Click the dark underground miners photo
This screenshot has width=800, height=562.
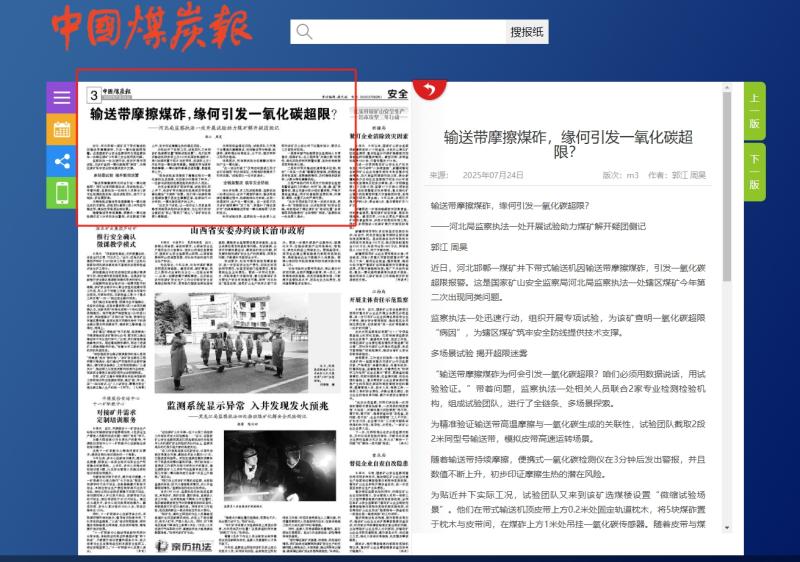click(x=280, y=466)
